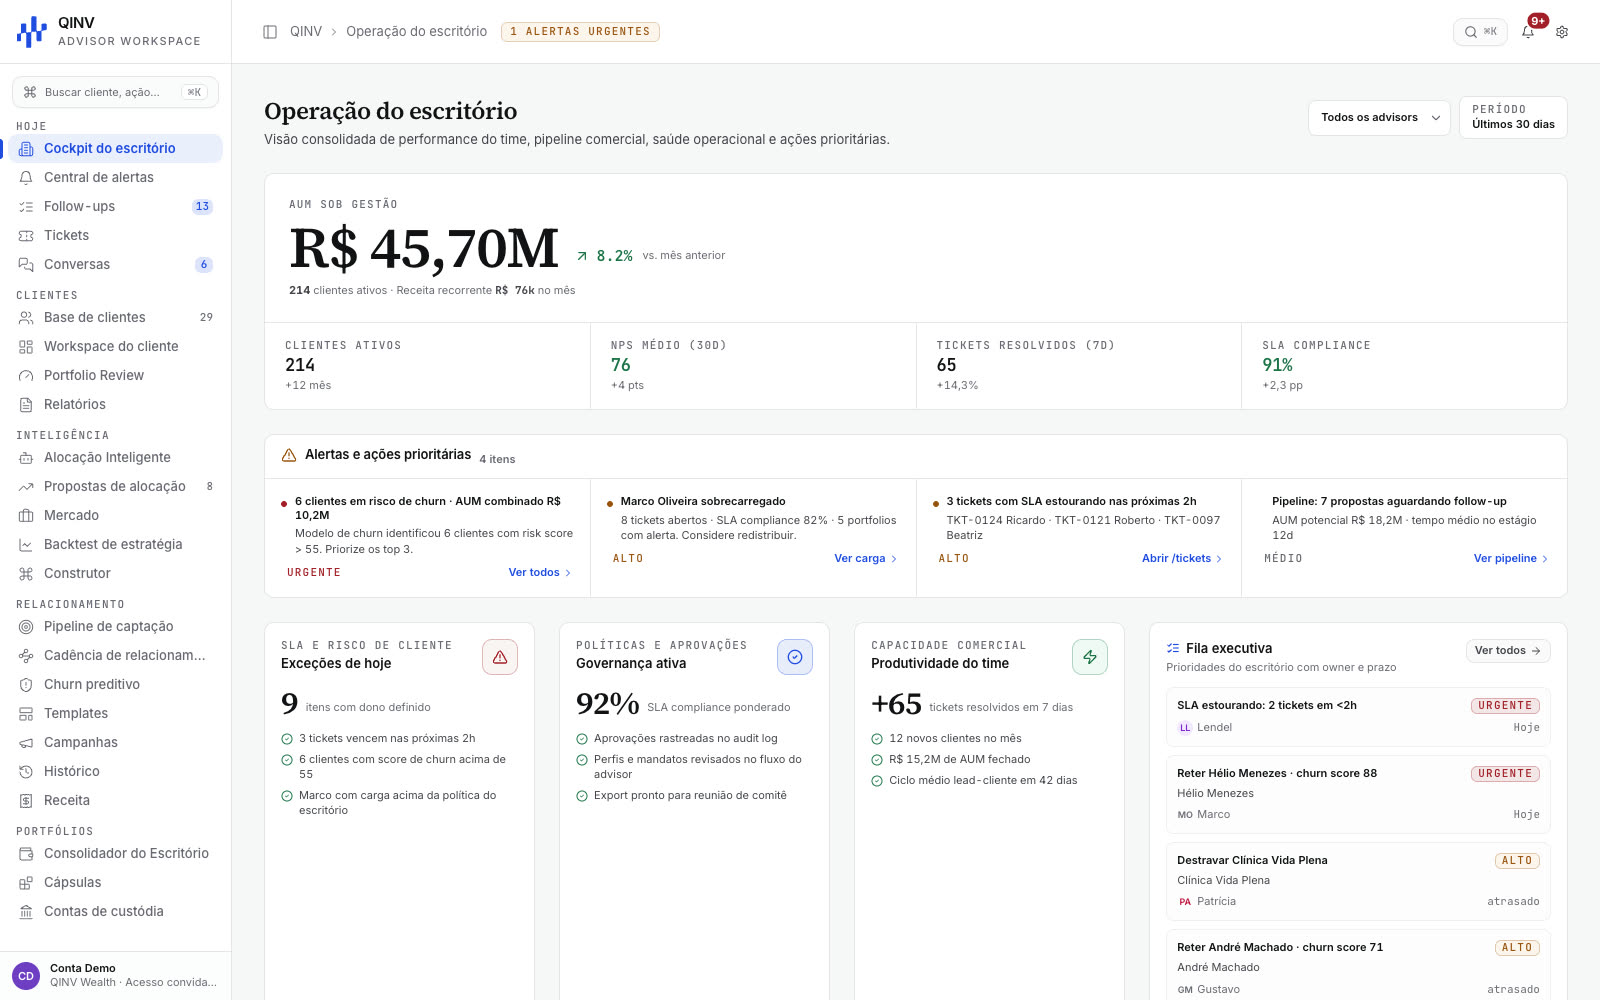The height and width of the screenshot is (1000, 1600).
Task: Open settings gear icon
Action: 1562,32
